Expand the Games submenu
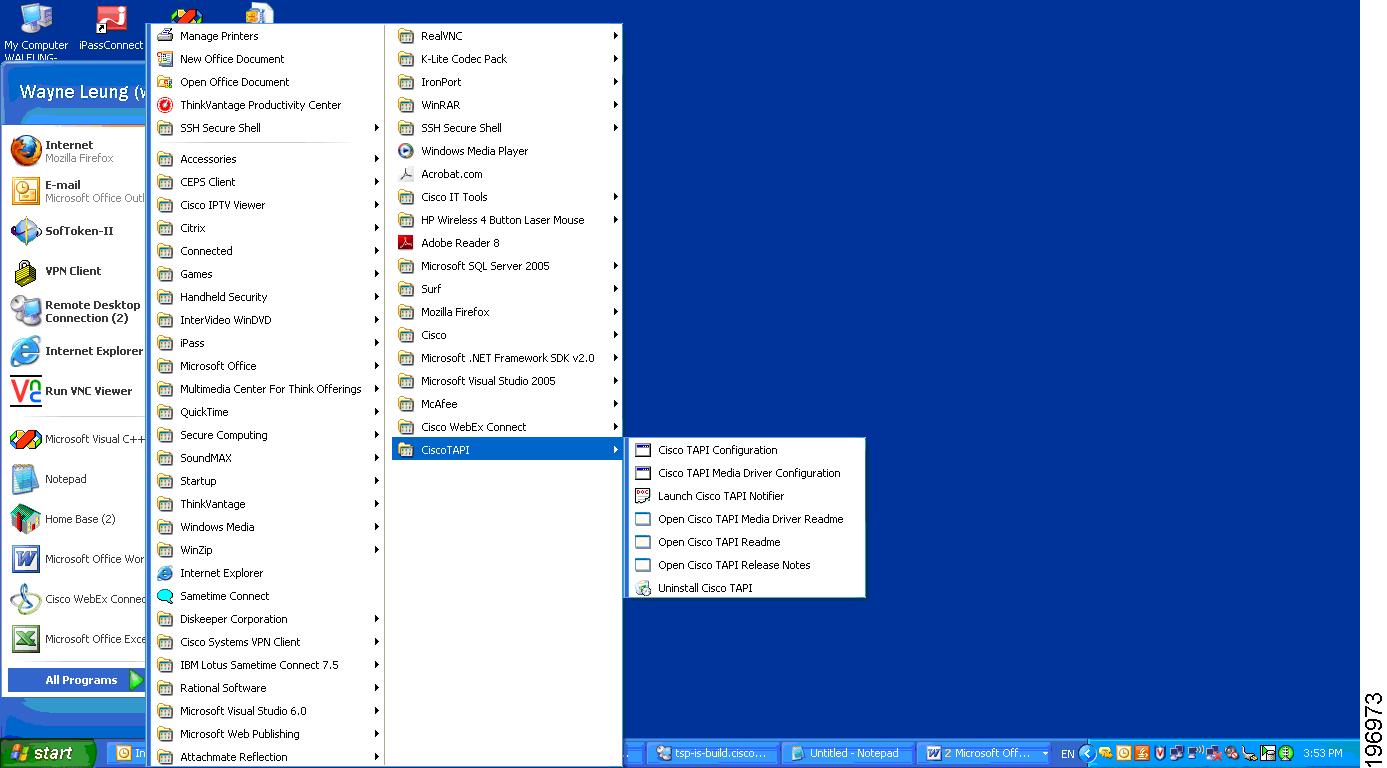Image resolution: width=1387 pixels, height=768 pixels. [267, 274]
